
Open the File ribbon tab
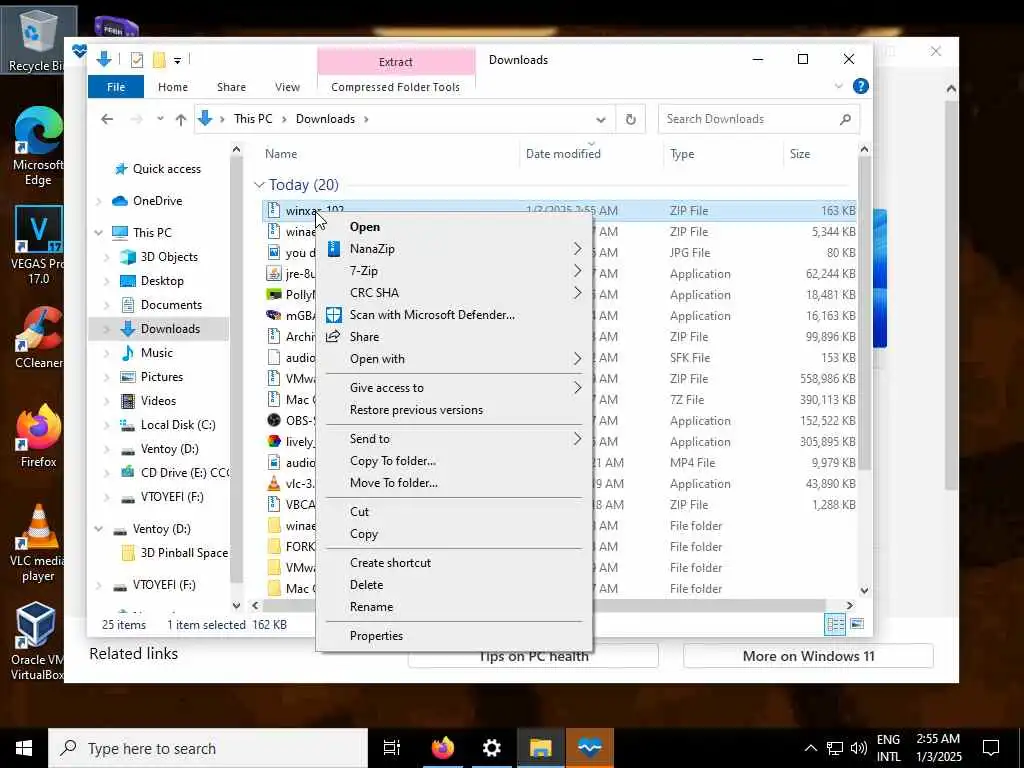click(x=116, y=87)
